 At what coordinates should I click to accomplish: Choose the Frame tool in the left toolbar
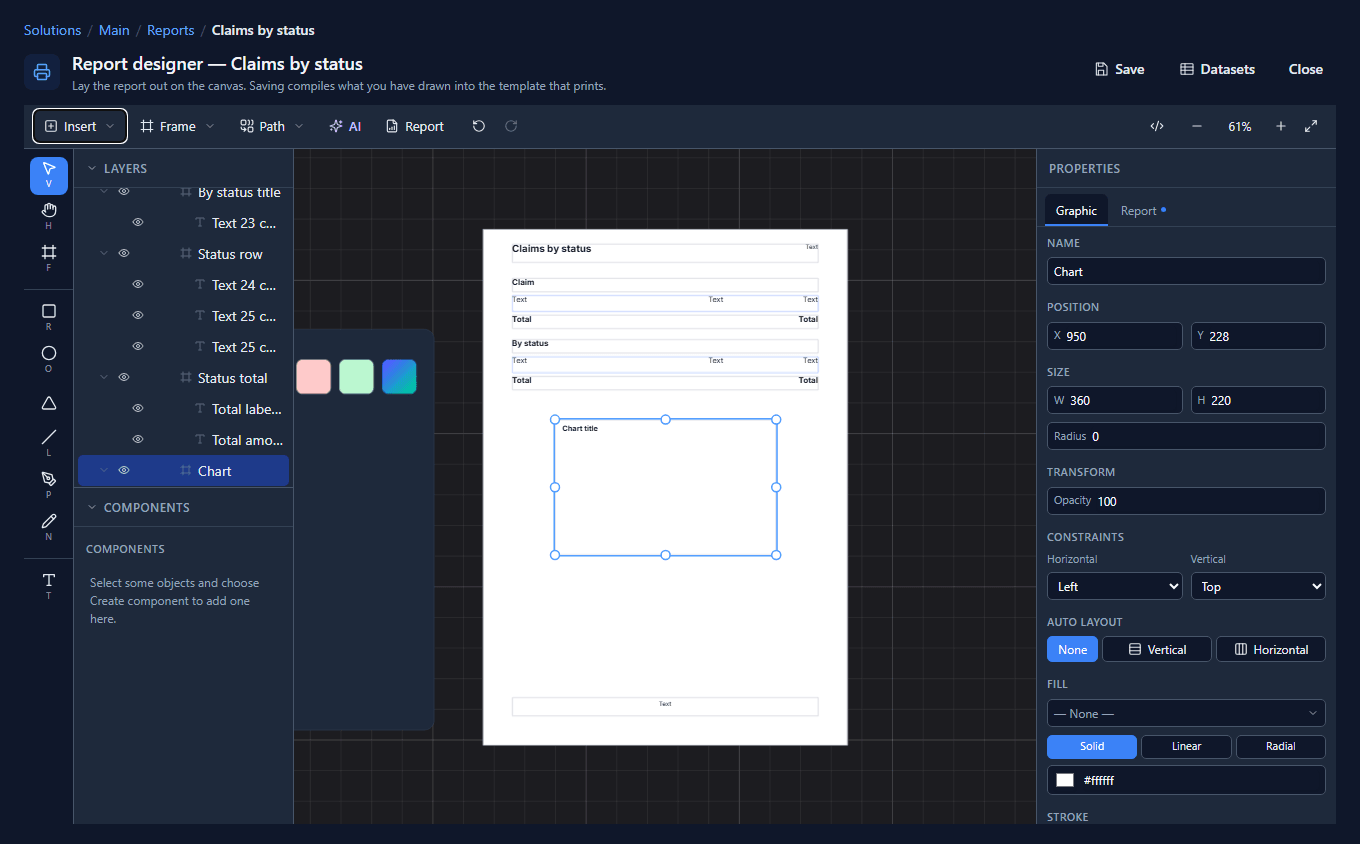(x=49, y=258)
